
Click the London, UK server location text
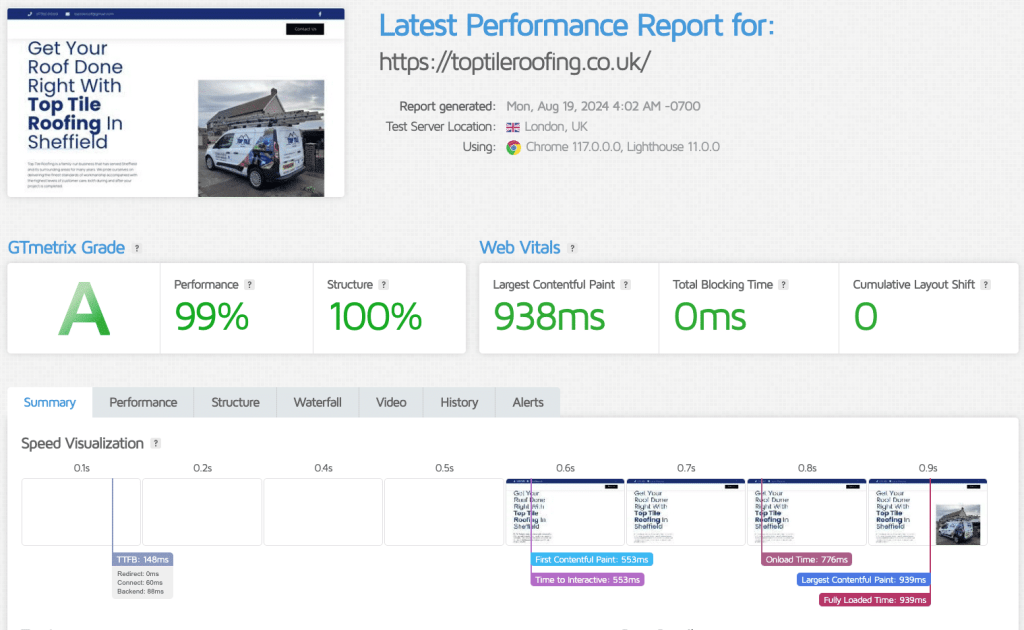[556, 127]
